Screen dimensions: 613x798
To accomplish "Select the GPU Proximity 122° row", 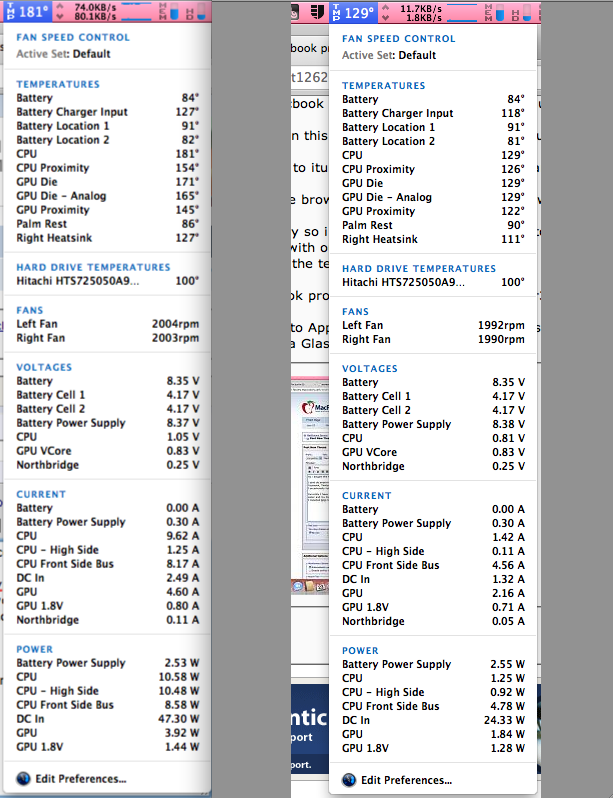I will click(x=433, y=211).
